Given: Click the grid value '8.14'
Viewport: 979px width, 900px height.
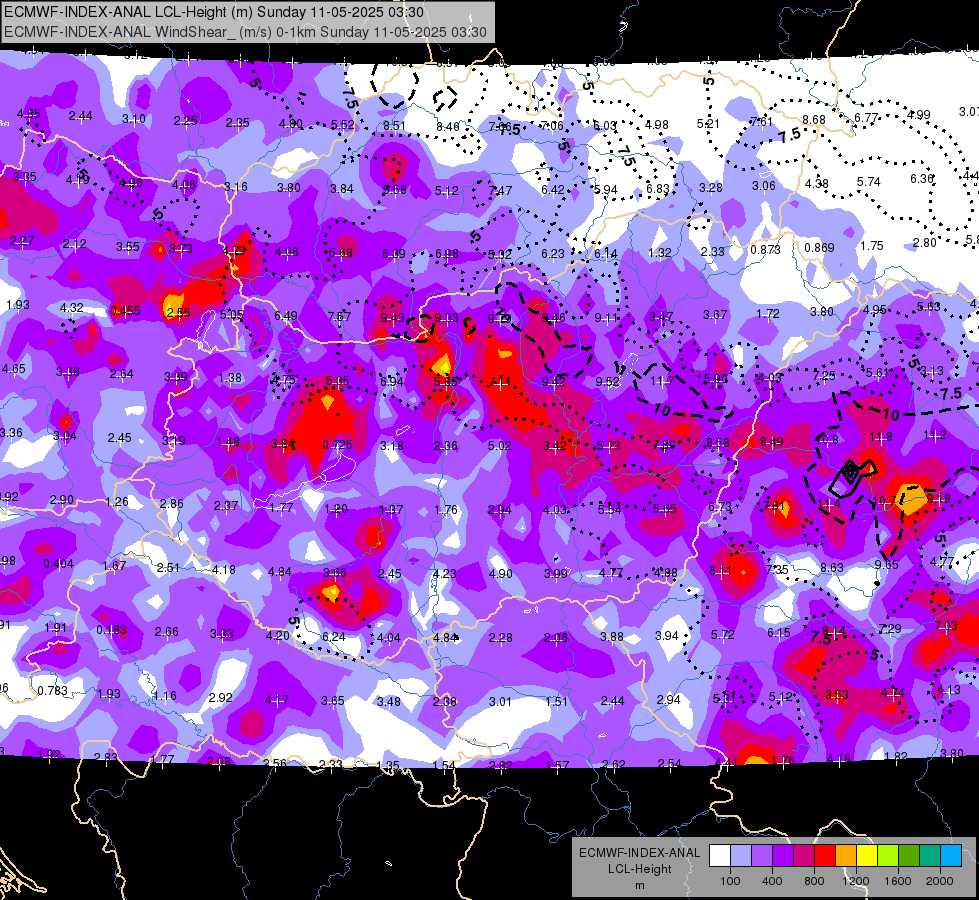Looking at the screenshot, I should point(834,630).
